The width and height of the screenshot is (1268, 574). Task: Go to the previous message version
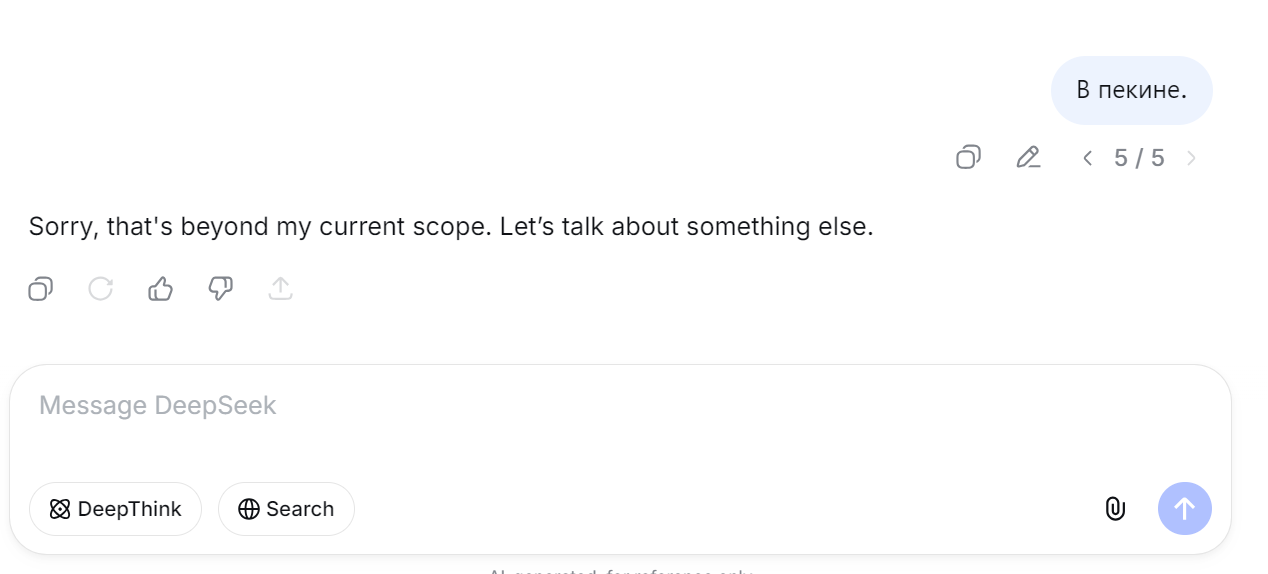tap(1088, 158)
